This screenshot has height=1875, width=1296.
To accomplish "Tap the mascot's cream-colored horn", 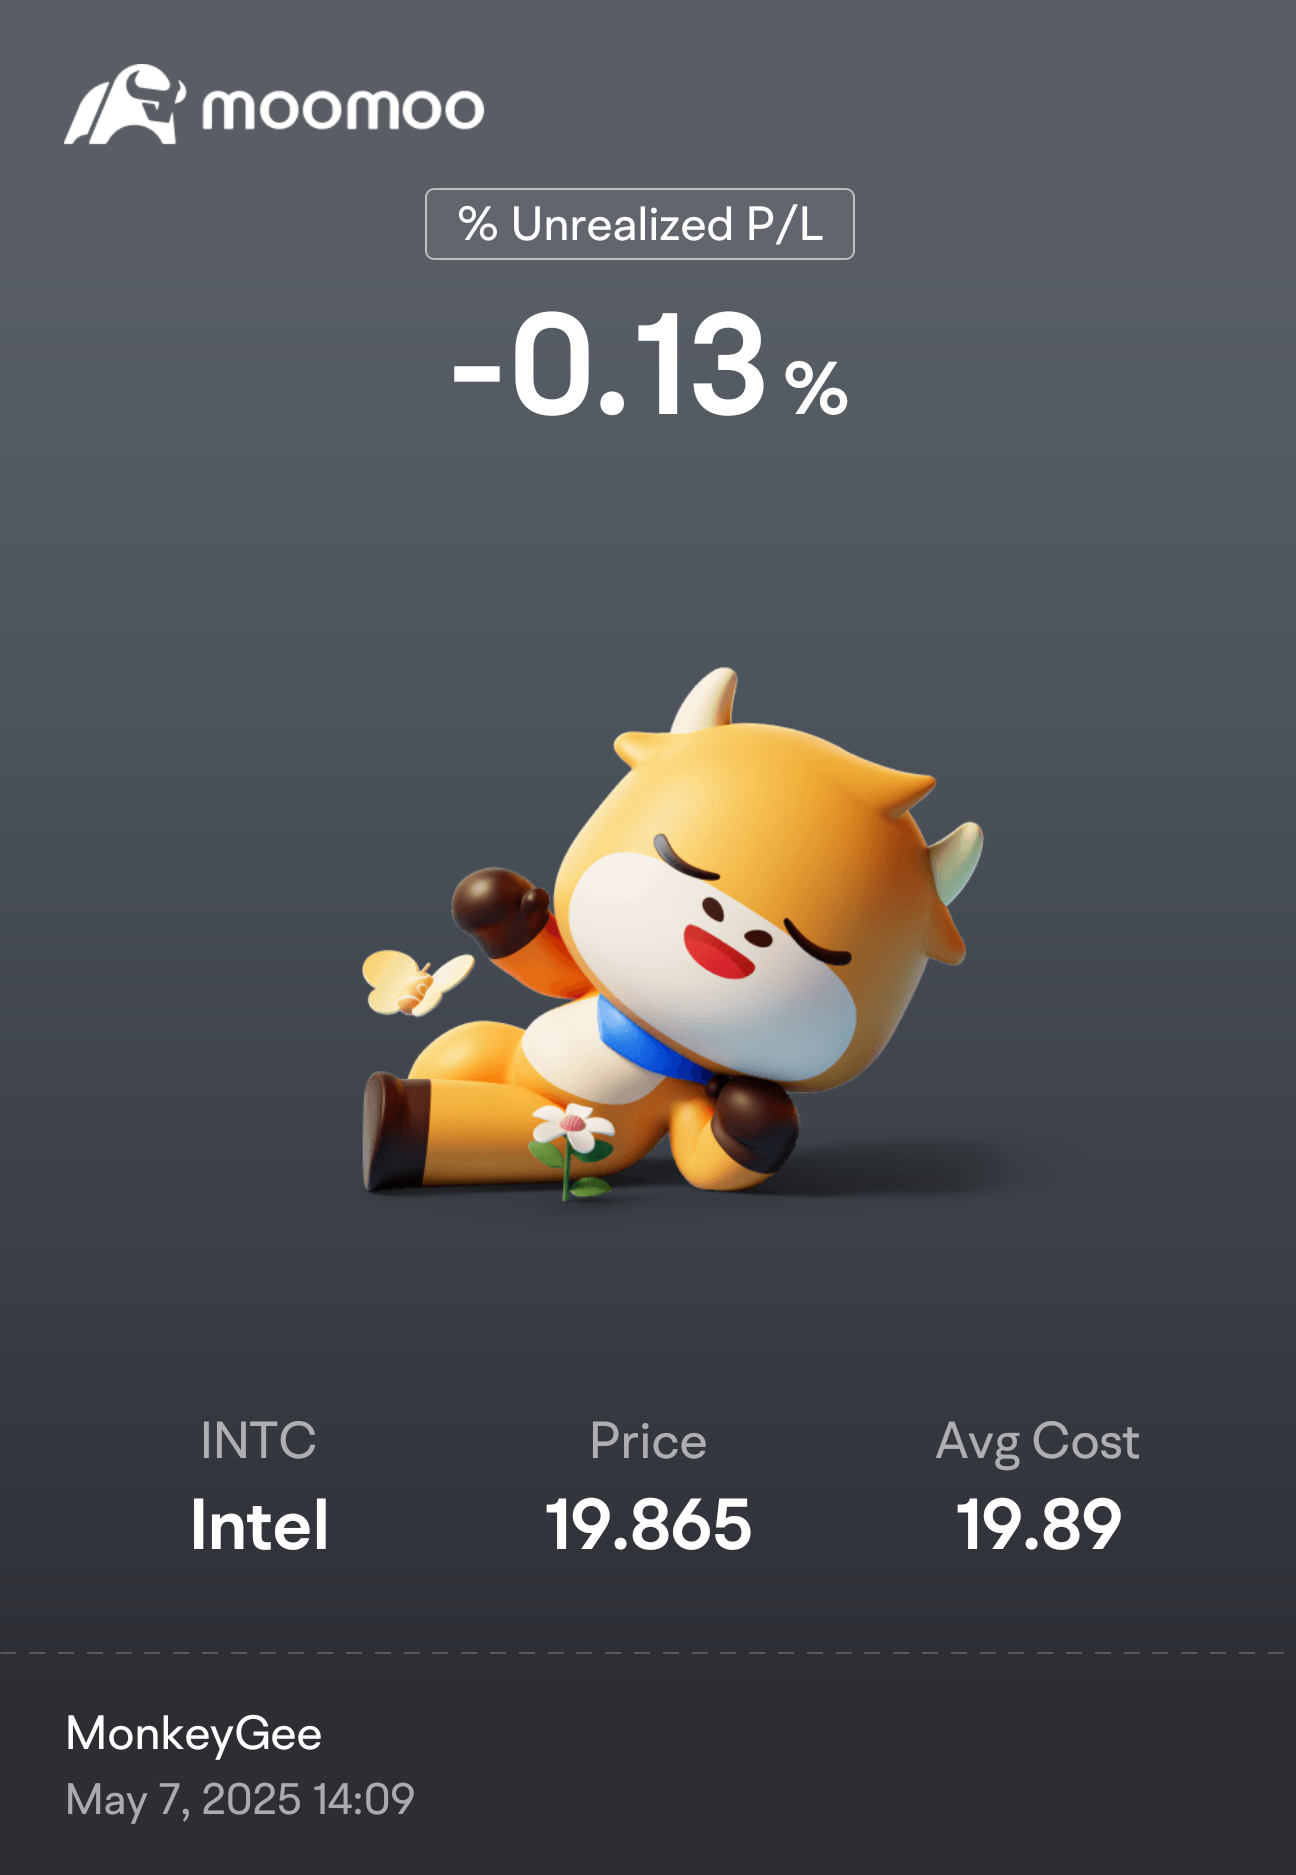I will tap(706, 700).
